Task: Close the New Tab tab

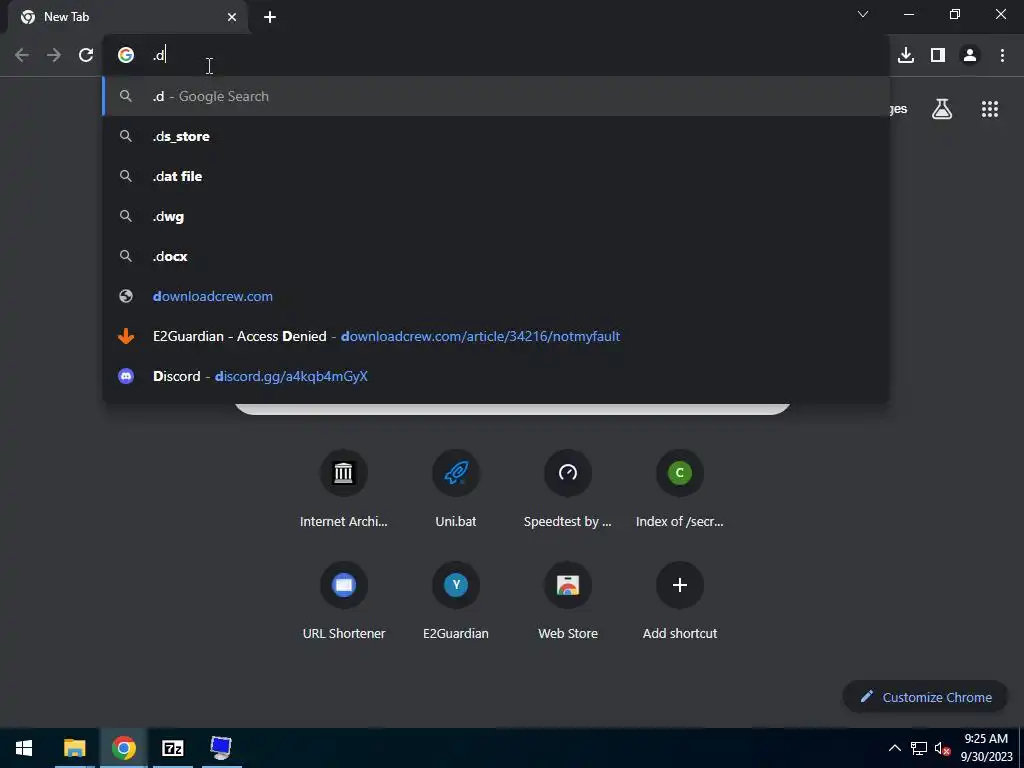Action: (232, 17)
